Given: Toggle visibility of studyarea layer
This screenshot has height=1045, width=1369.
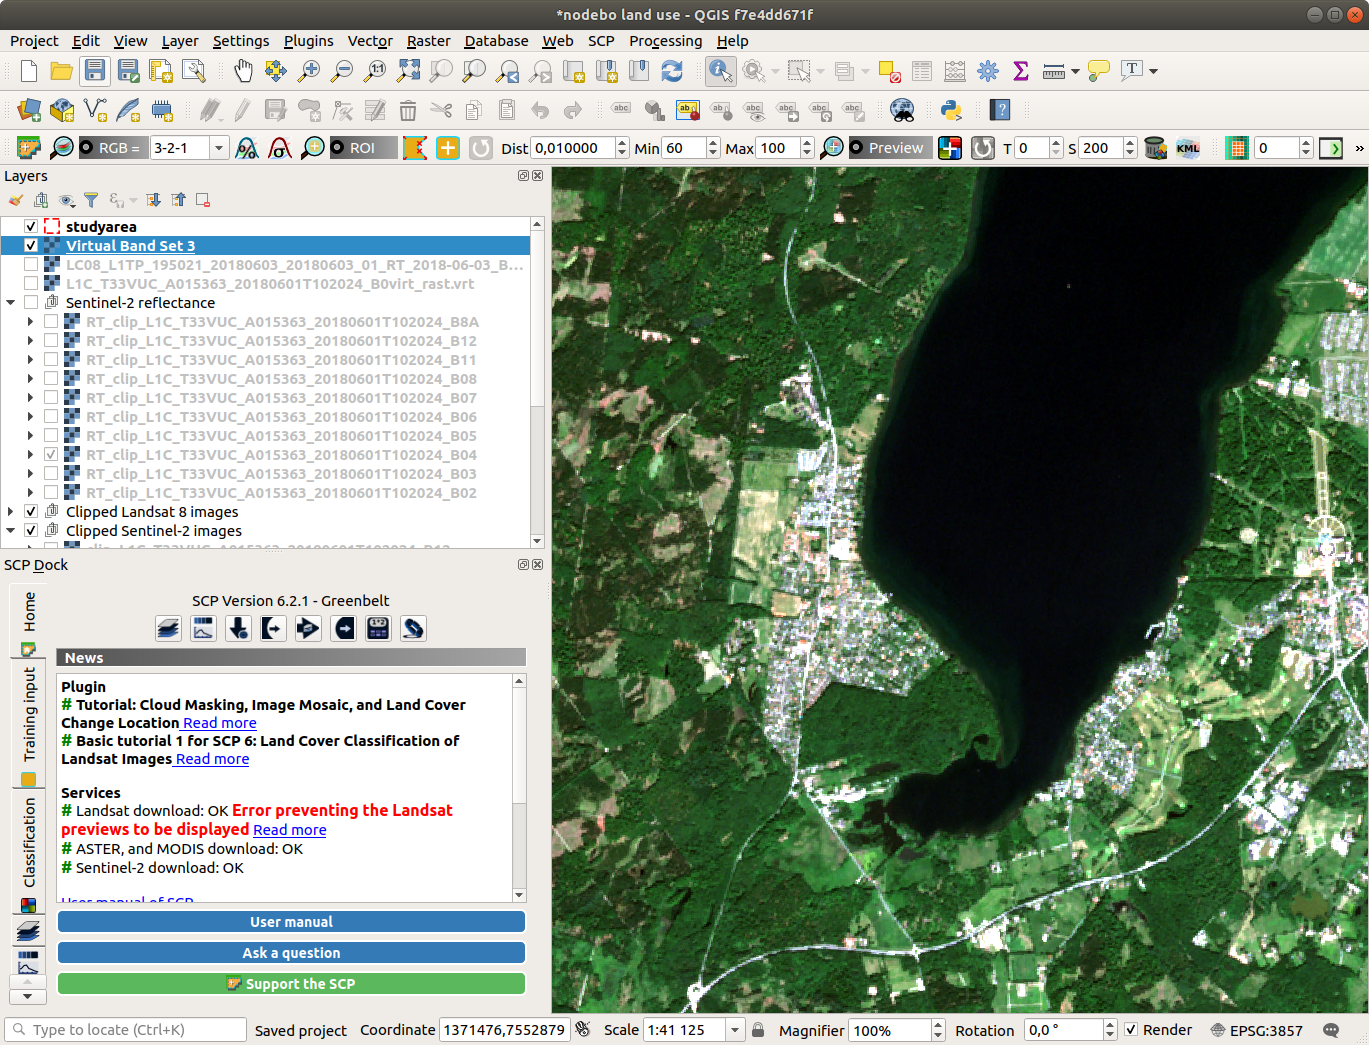Looking at the screenshot, I should coord(31,227).
